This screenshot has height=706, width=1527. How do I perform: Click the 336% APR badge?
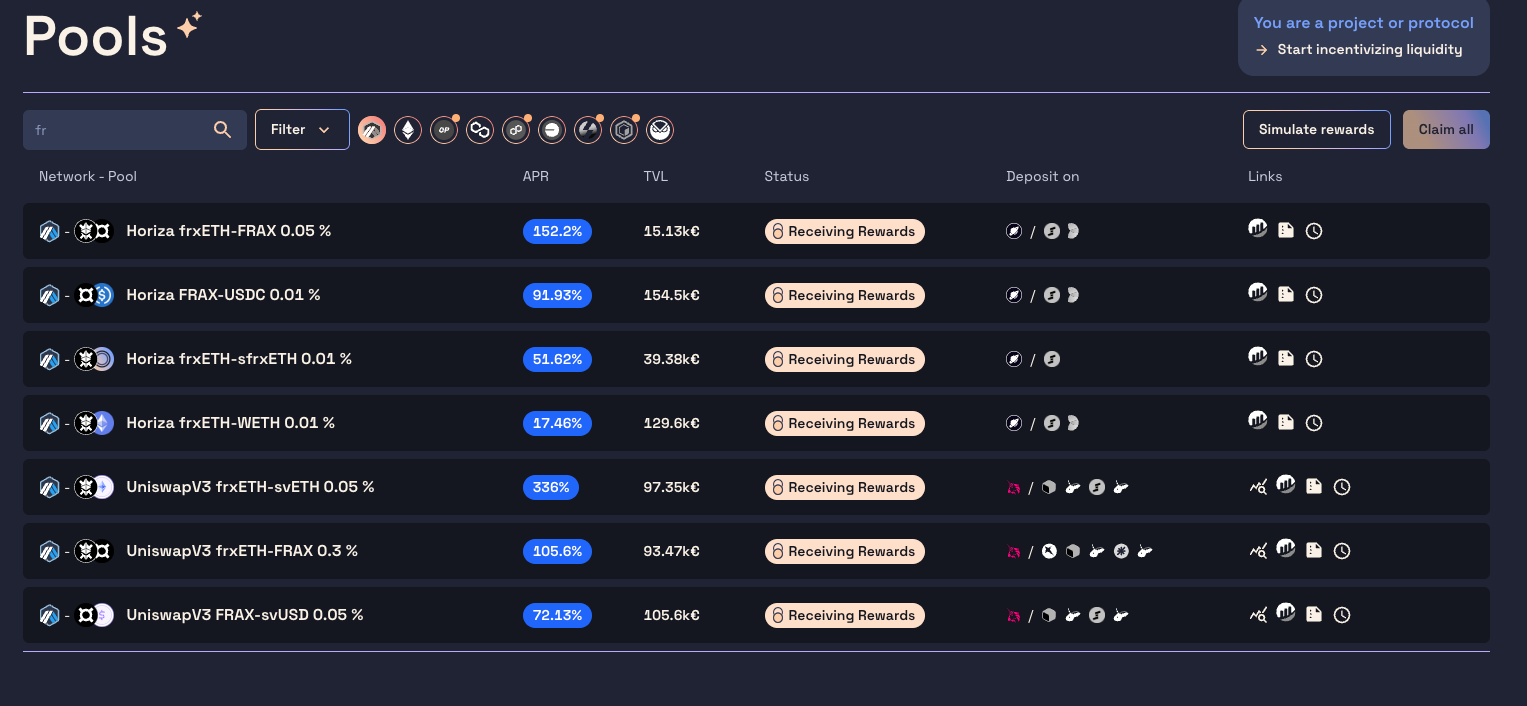(551, 487)
